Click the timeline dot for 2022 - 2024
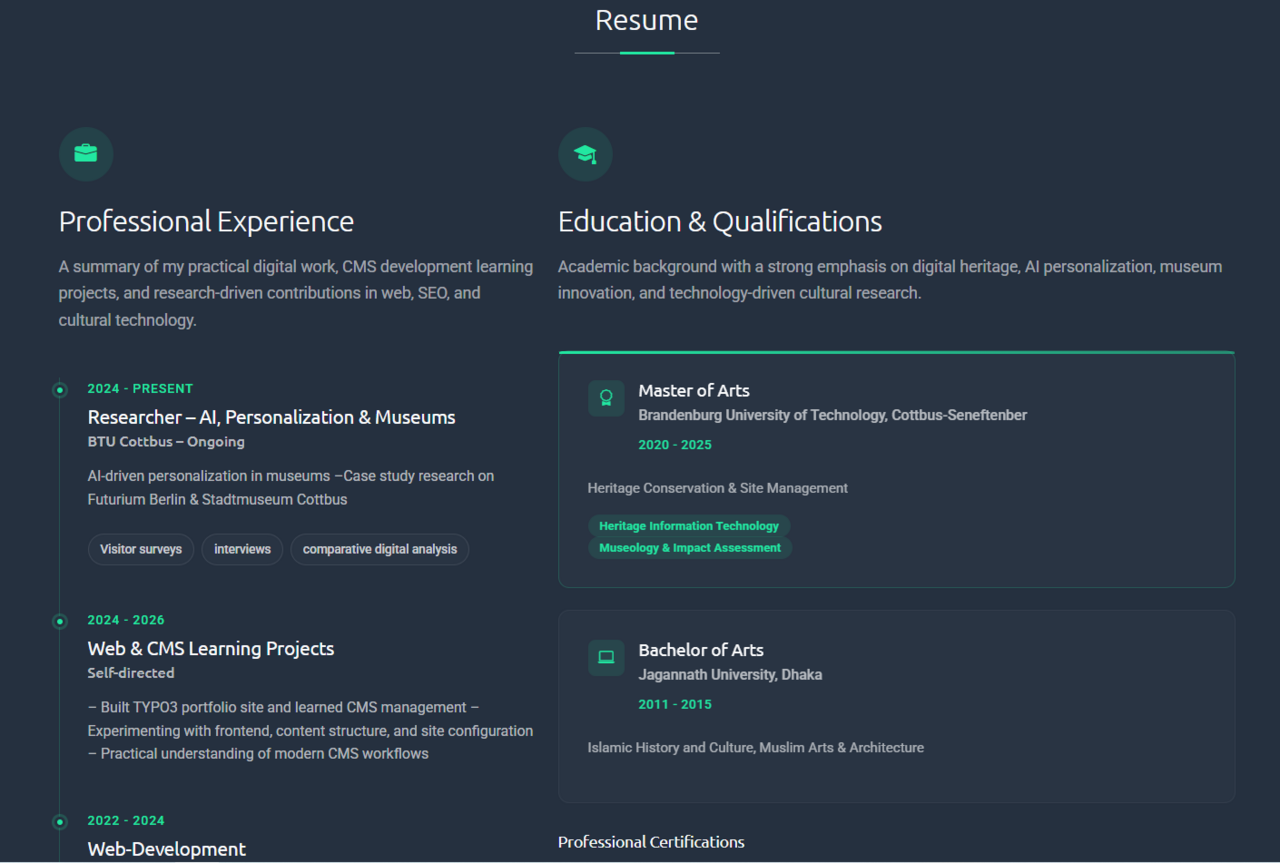This screenshot has width=1280, height=863. click(x=60, y=822)
